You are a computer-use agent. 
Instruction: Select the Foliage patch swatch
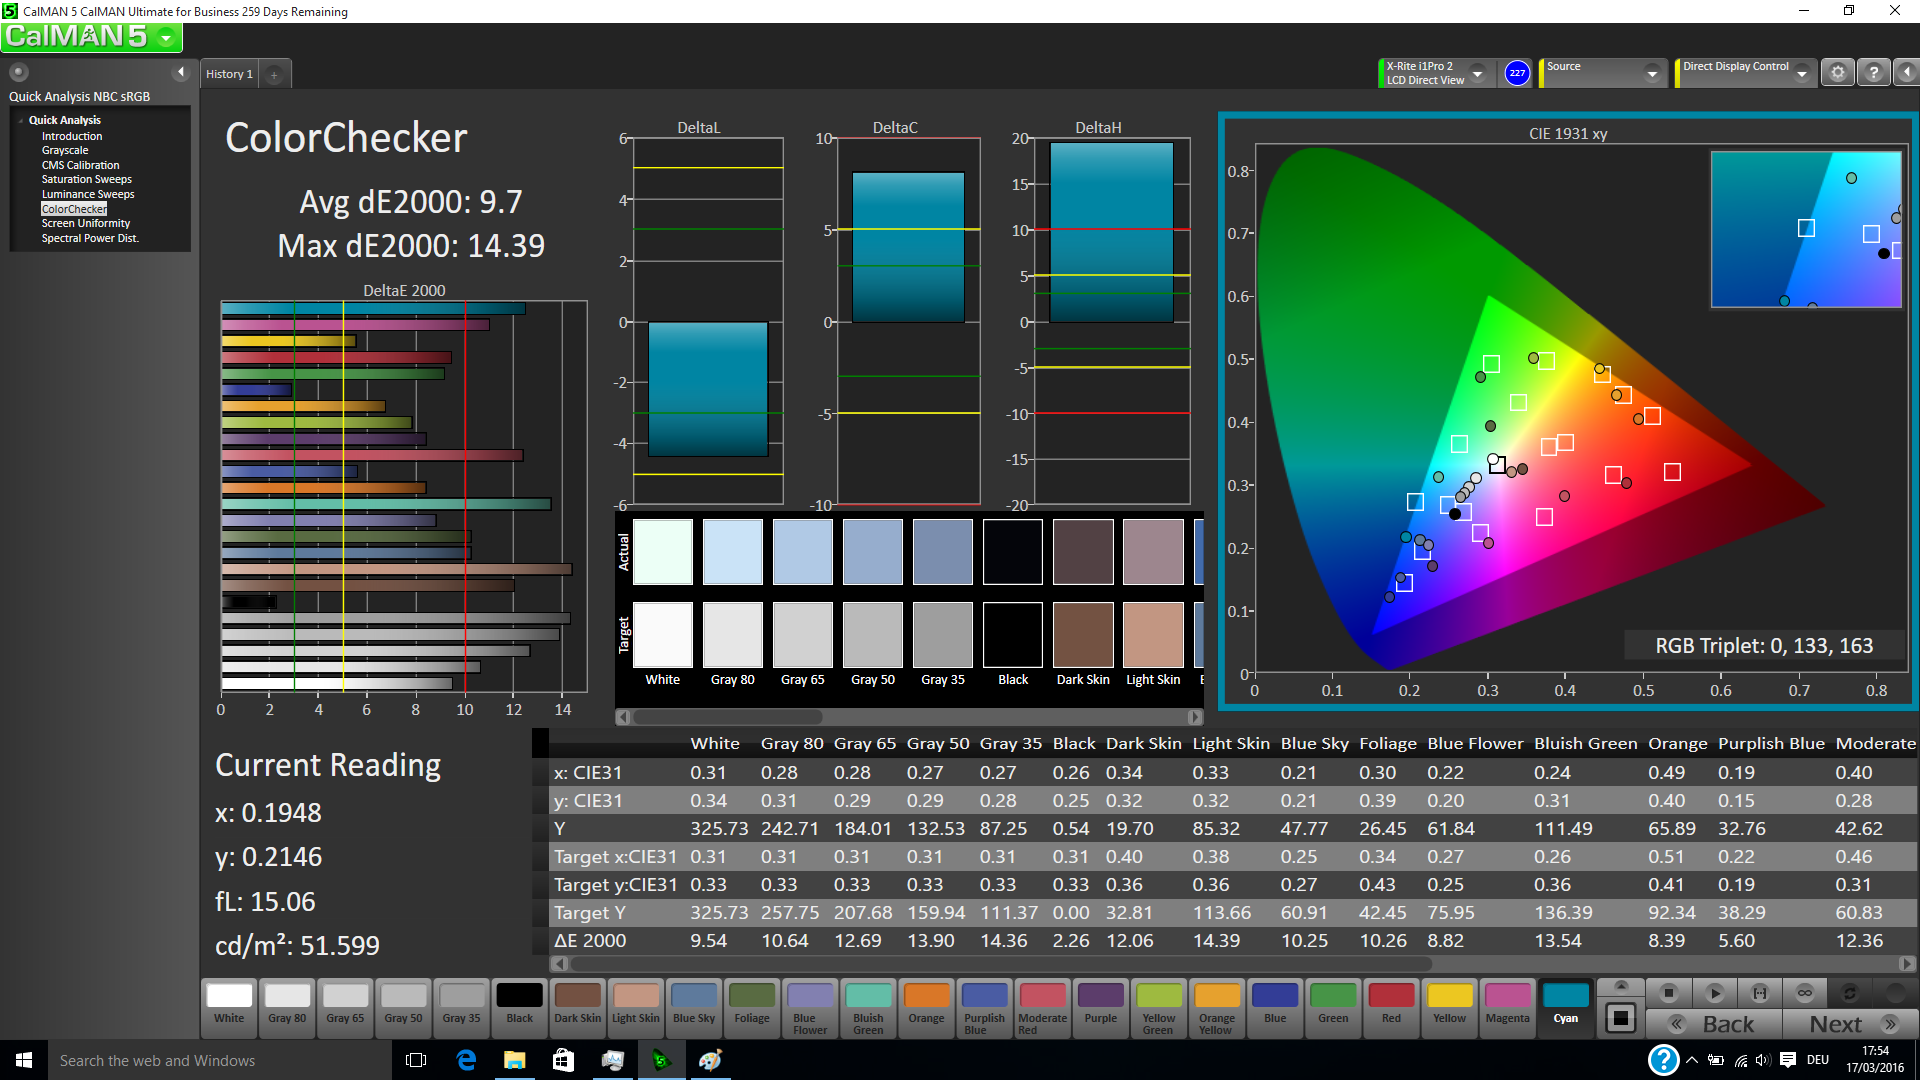(752, 1007)
